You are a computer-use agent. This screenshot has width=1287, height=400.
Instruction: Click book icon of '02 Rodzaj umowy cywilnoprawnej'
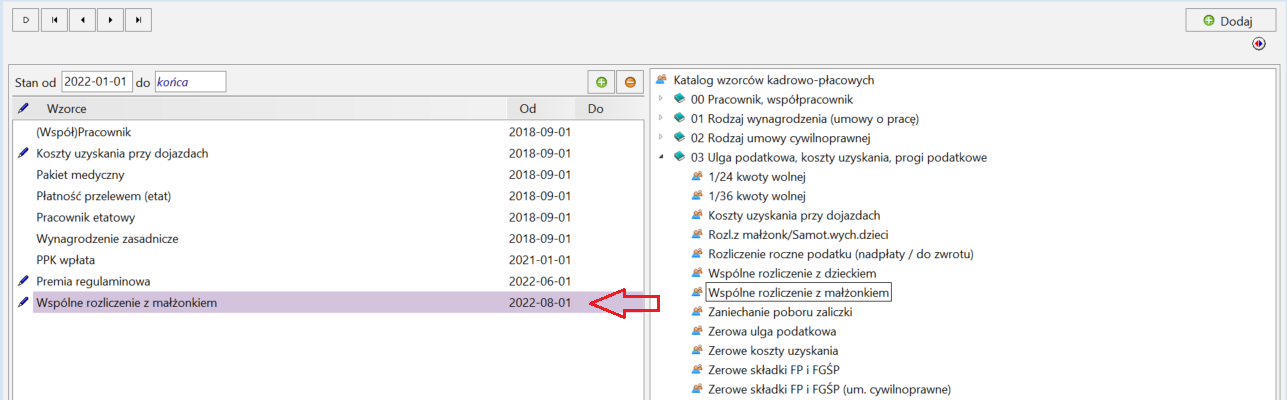[x=680, y=137]
